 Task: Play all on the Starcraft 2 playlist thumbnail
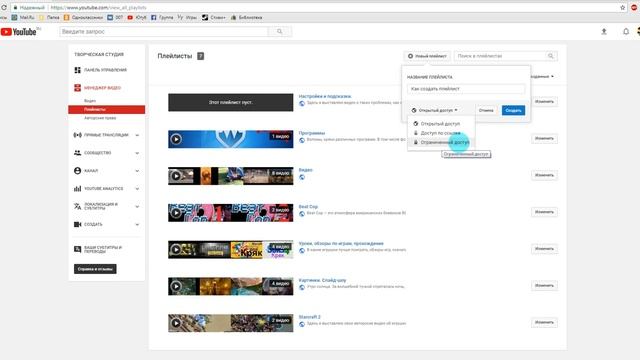coord(176,323)
